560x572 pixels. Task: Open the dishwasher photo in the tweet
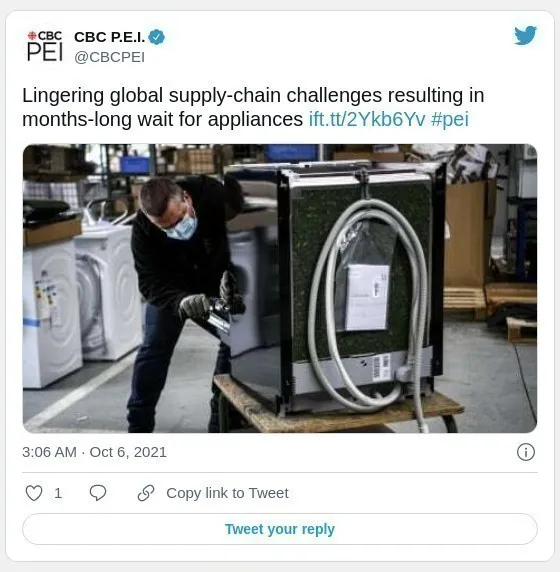[280, 288]
